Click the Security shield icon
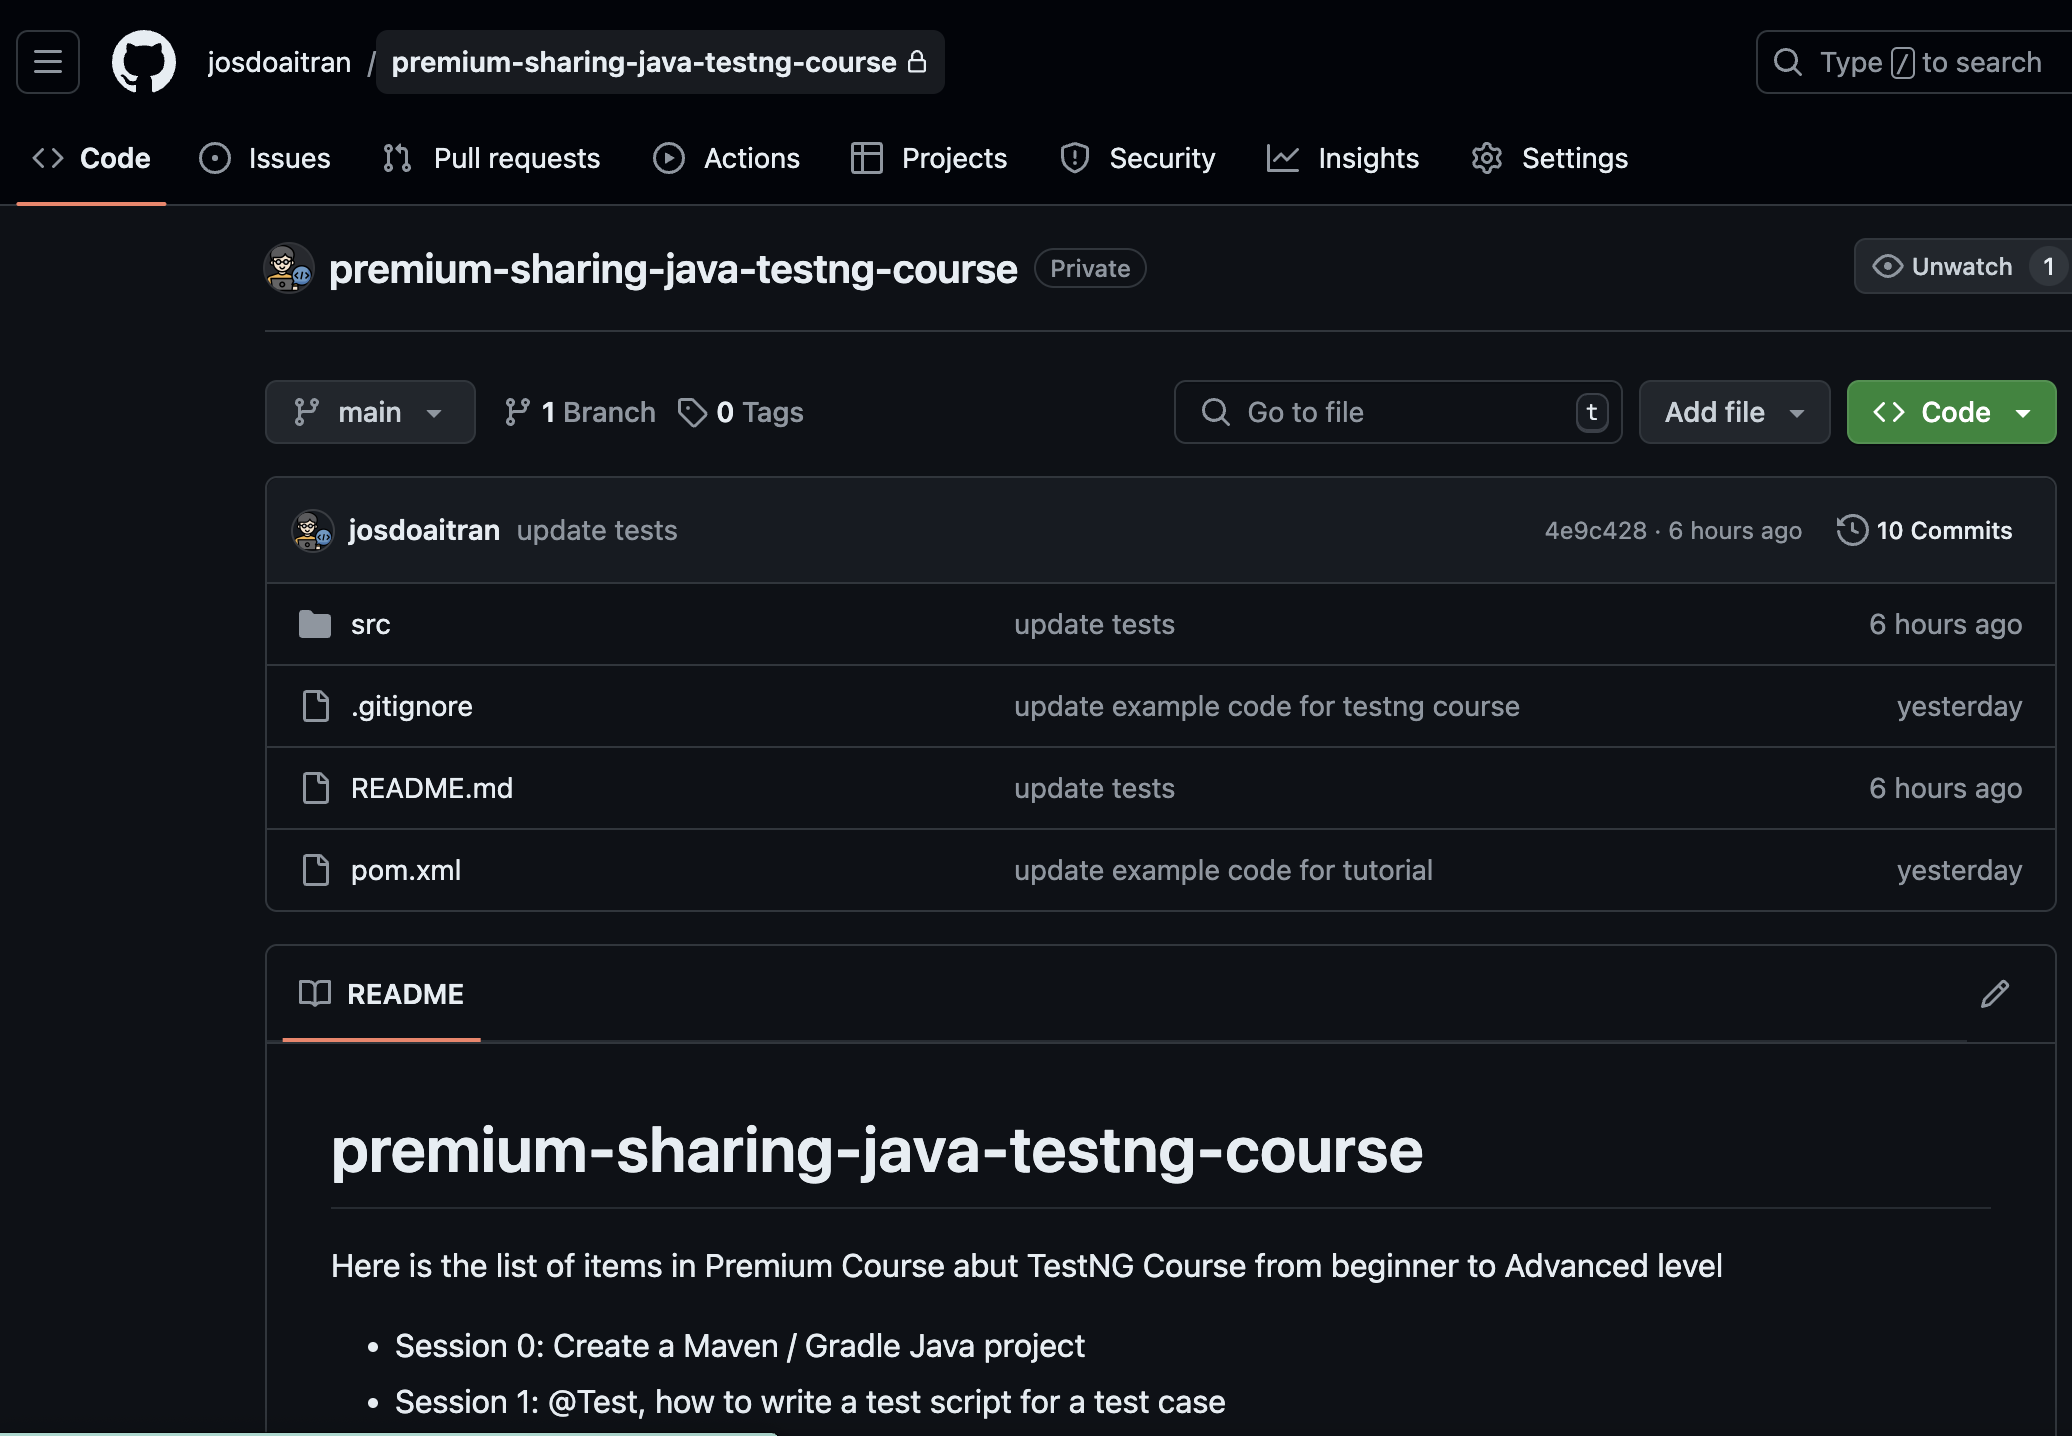This screenshot has height=1436, width=2072. click(1075, 158)
